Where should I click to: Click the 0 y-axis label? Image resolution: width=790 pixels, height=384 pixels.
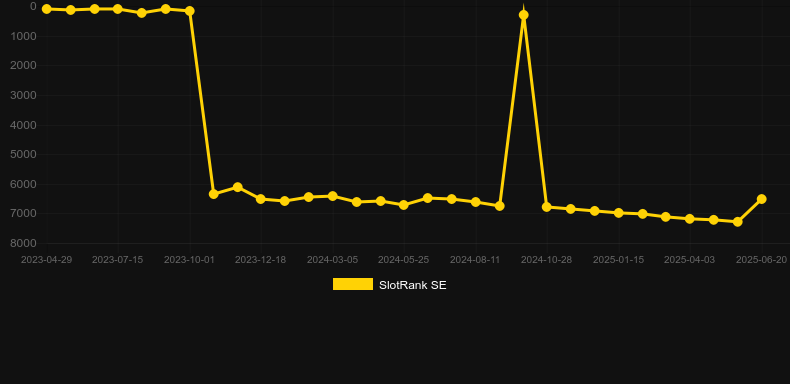click(x=33, y=6)
